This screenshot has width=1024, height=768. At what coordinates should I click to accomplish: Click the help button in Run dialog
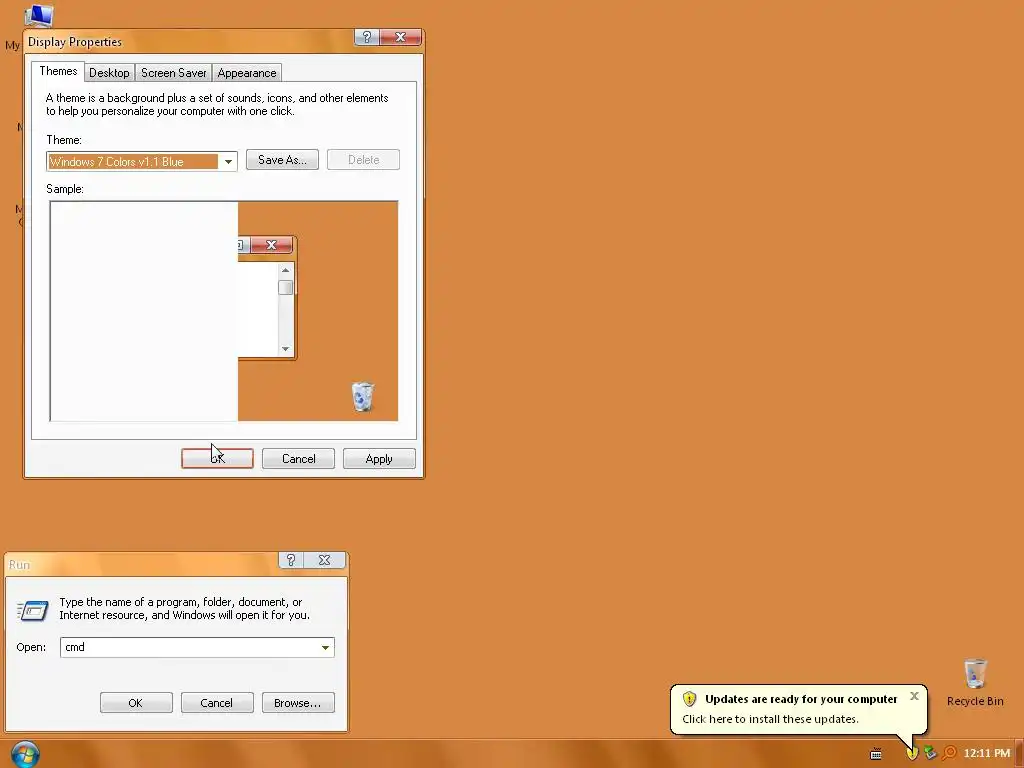[x=291, y=560]
